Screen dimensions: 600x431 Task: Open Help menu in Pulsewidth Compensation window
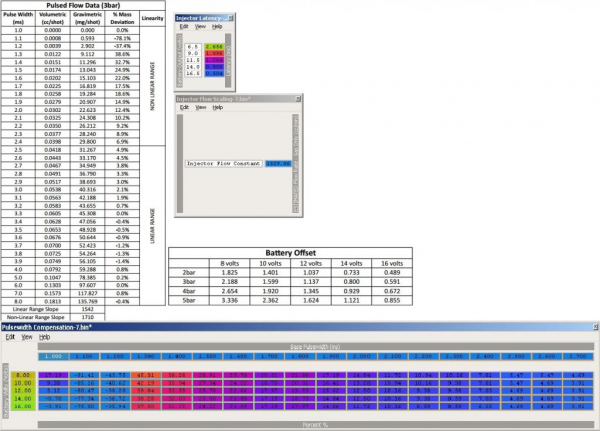pos(45,338)
